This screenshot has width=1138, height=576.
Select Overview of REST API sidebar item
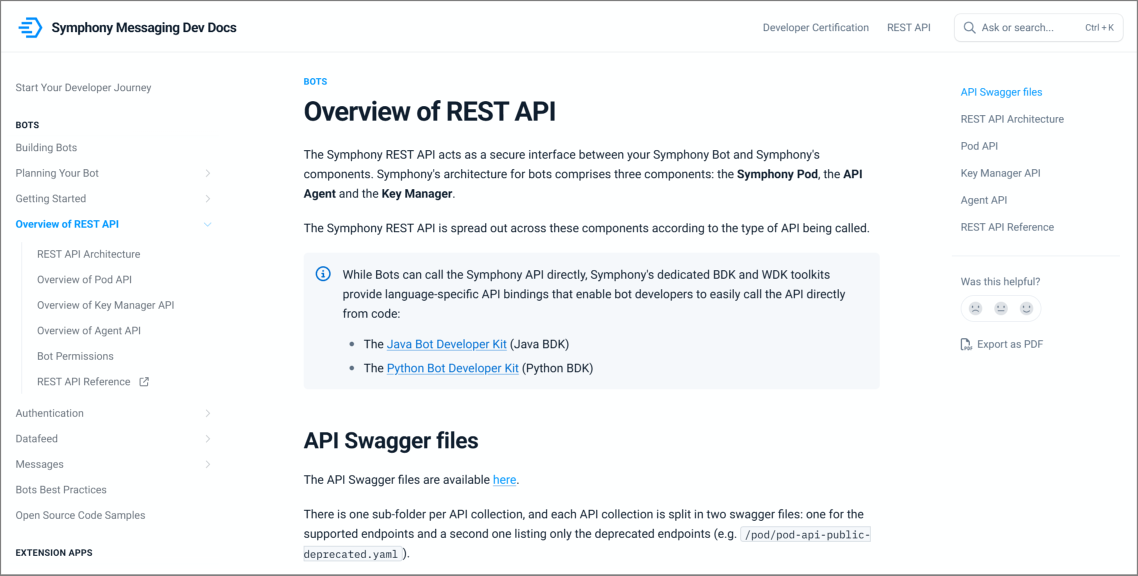click(x=67, y=224)
